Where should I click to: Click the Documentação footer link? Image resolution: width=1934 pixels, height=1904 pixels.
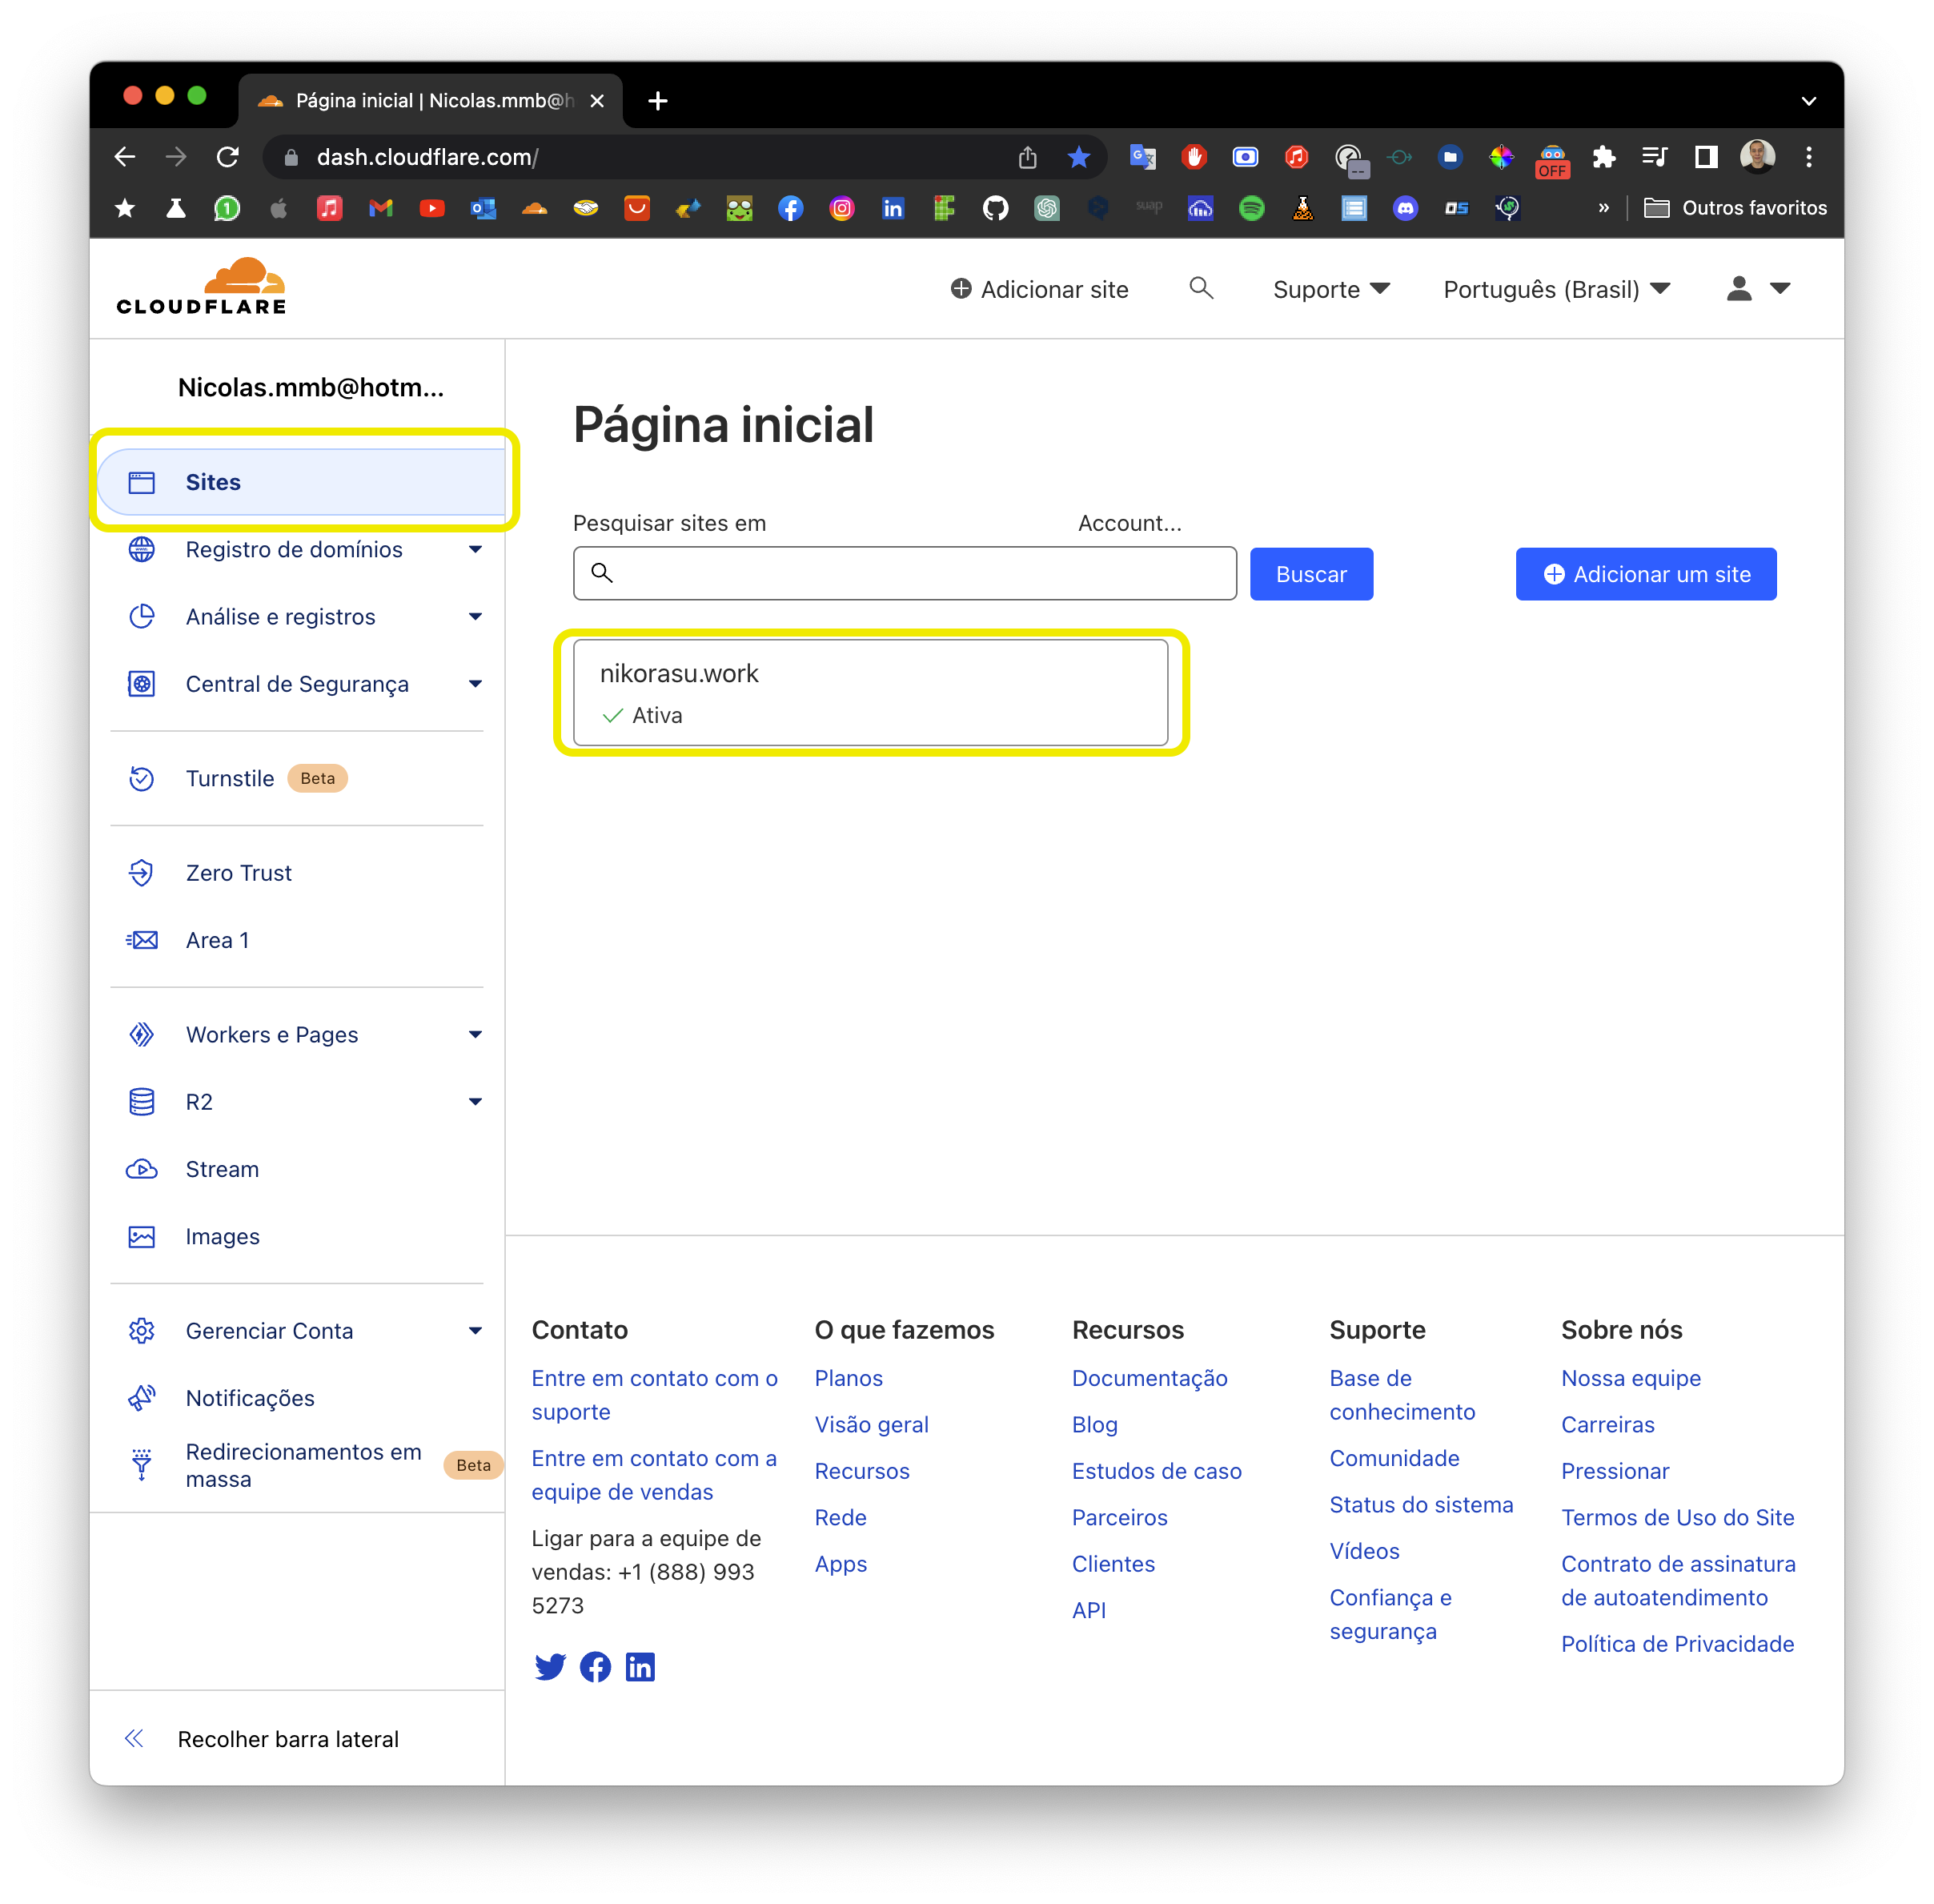tap(1149, 1378)
